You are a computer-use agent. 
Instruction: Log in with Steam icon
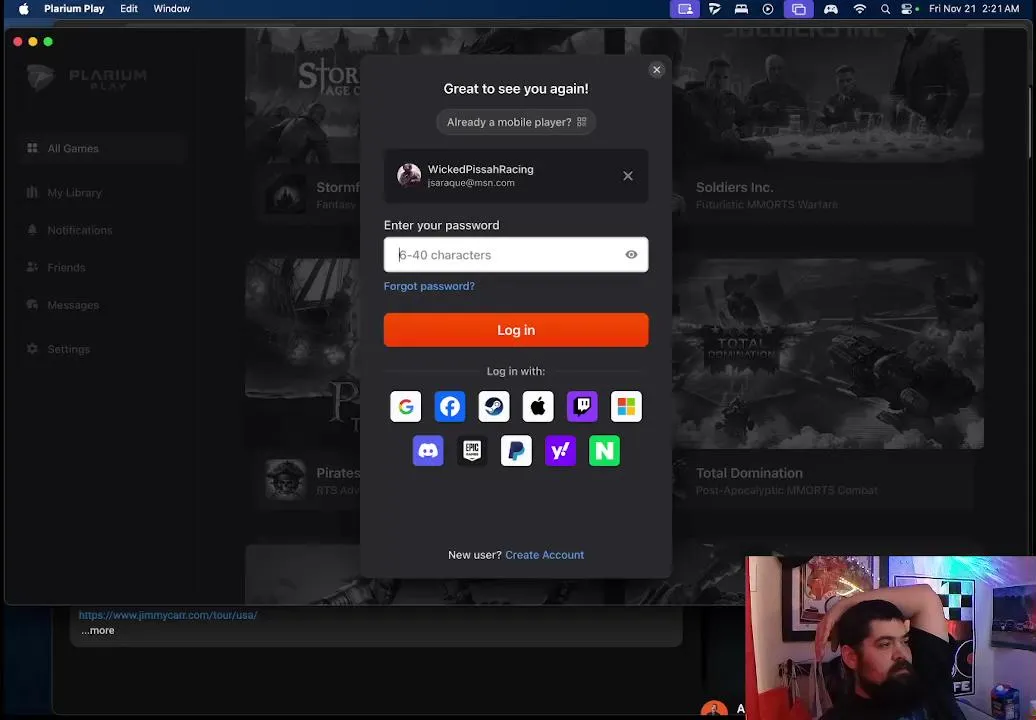pyautogui.click(x=494, y=406)
